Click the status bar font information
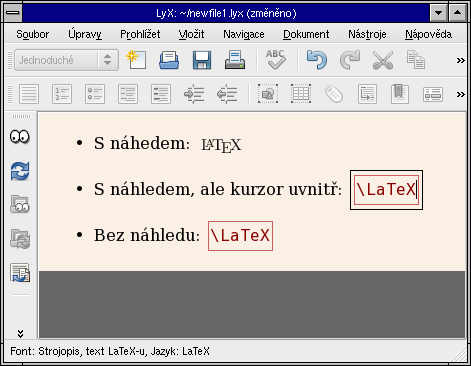The image size is (471, 366). point(110,351)
